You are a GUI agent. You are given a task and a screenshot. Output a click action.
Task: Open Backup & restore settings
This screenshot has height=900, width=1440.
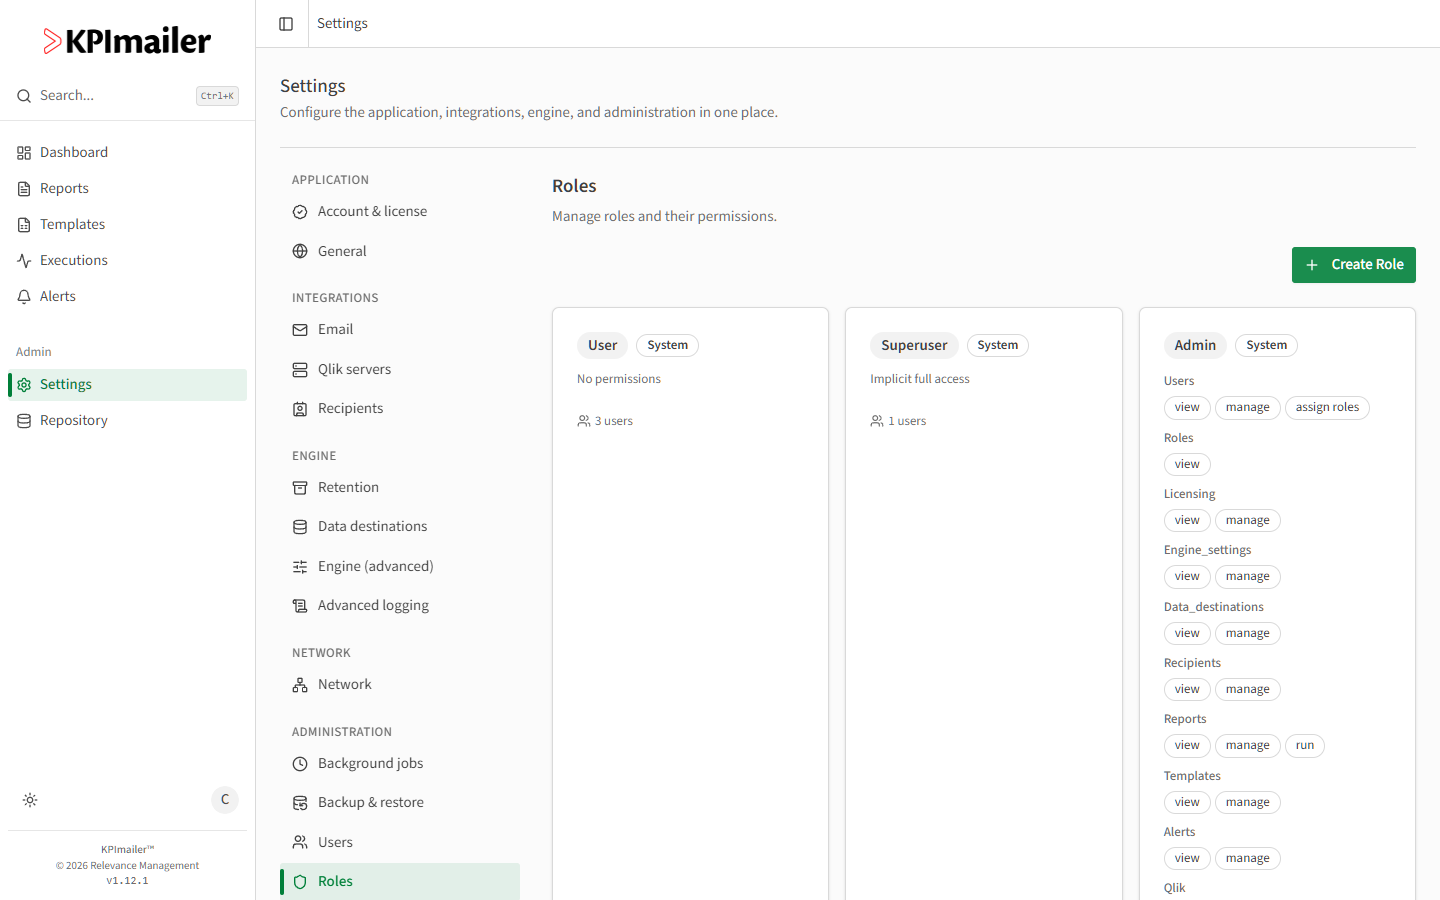click(400, 803)
